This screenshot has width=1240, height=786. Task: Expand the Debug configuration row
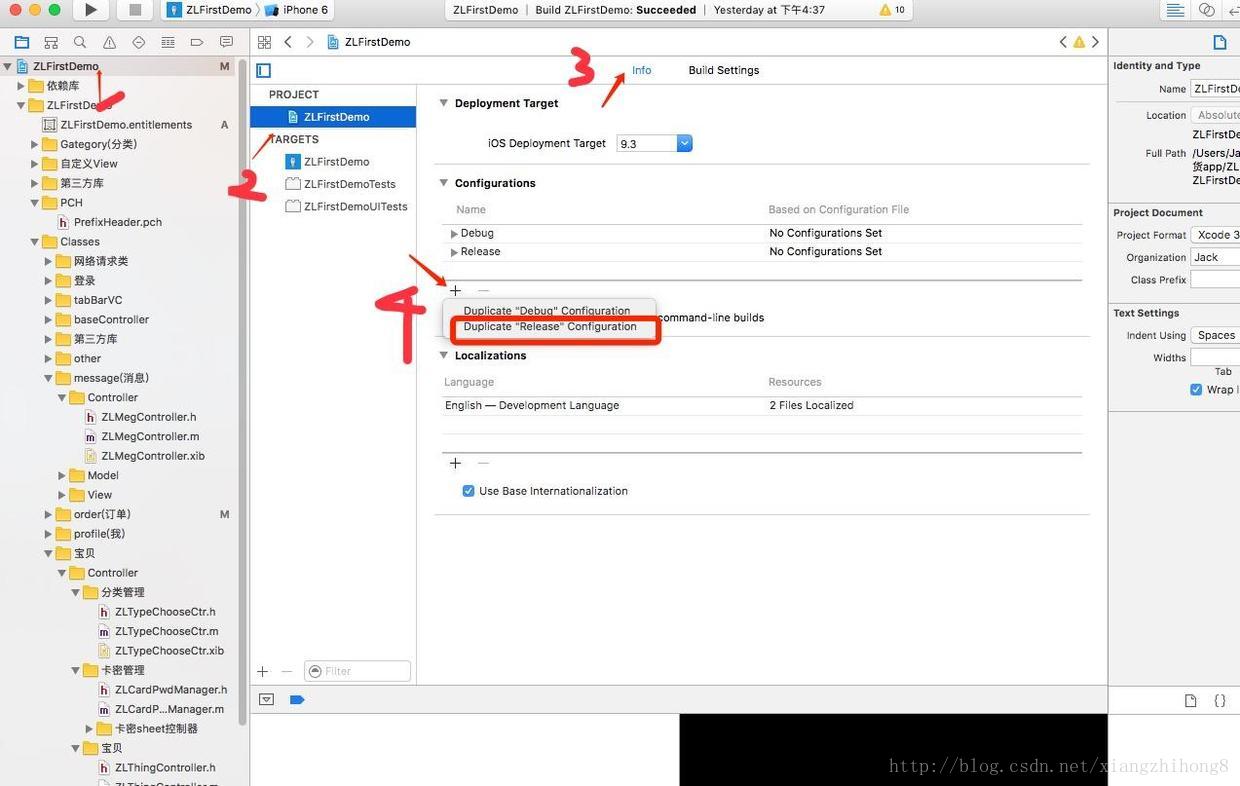click(454, 234)
